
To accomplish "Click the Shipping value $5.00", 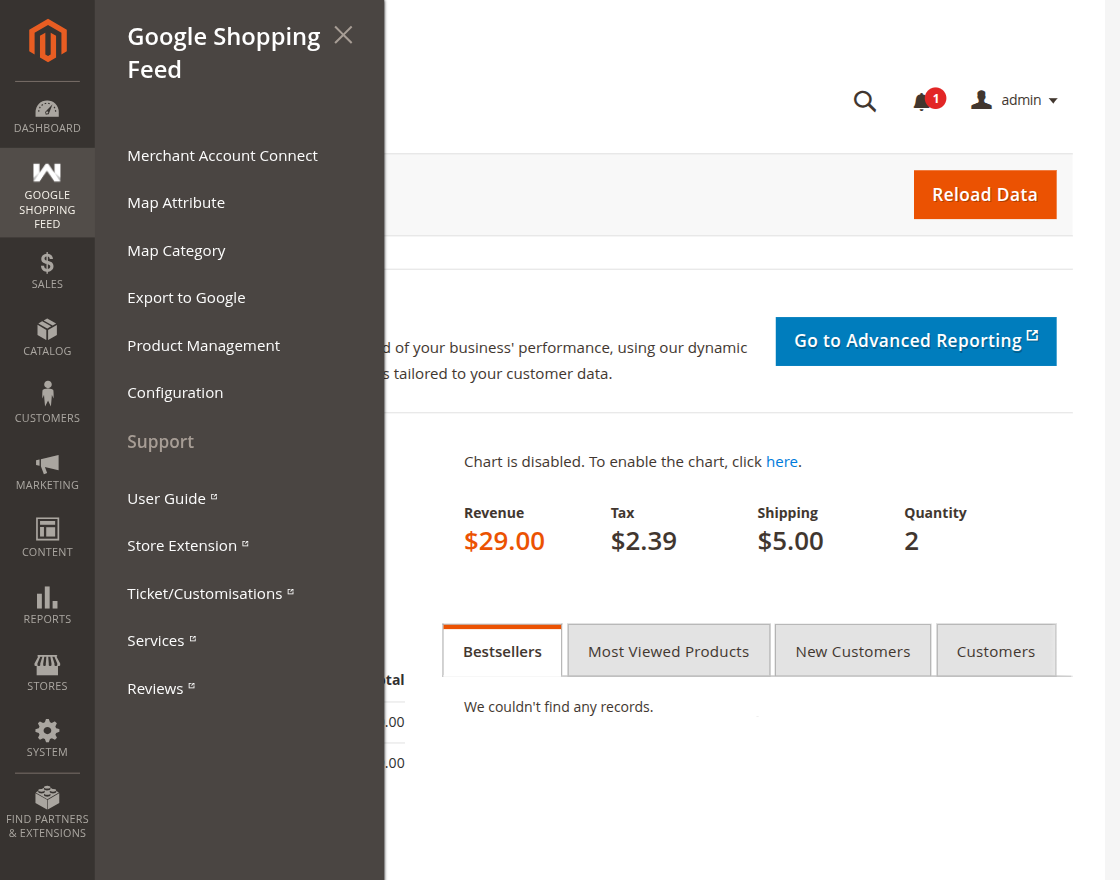I will [x=790, y=541].
